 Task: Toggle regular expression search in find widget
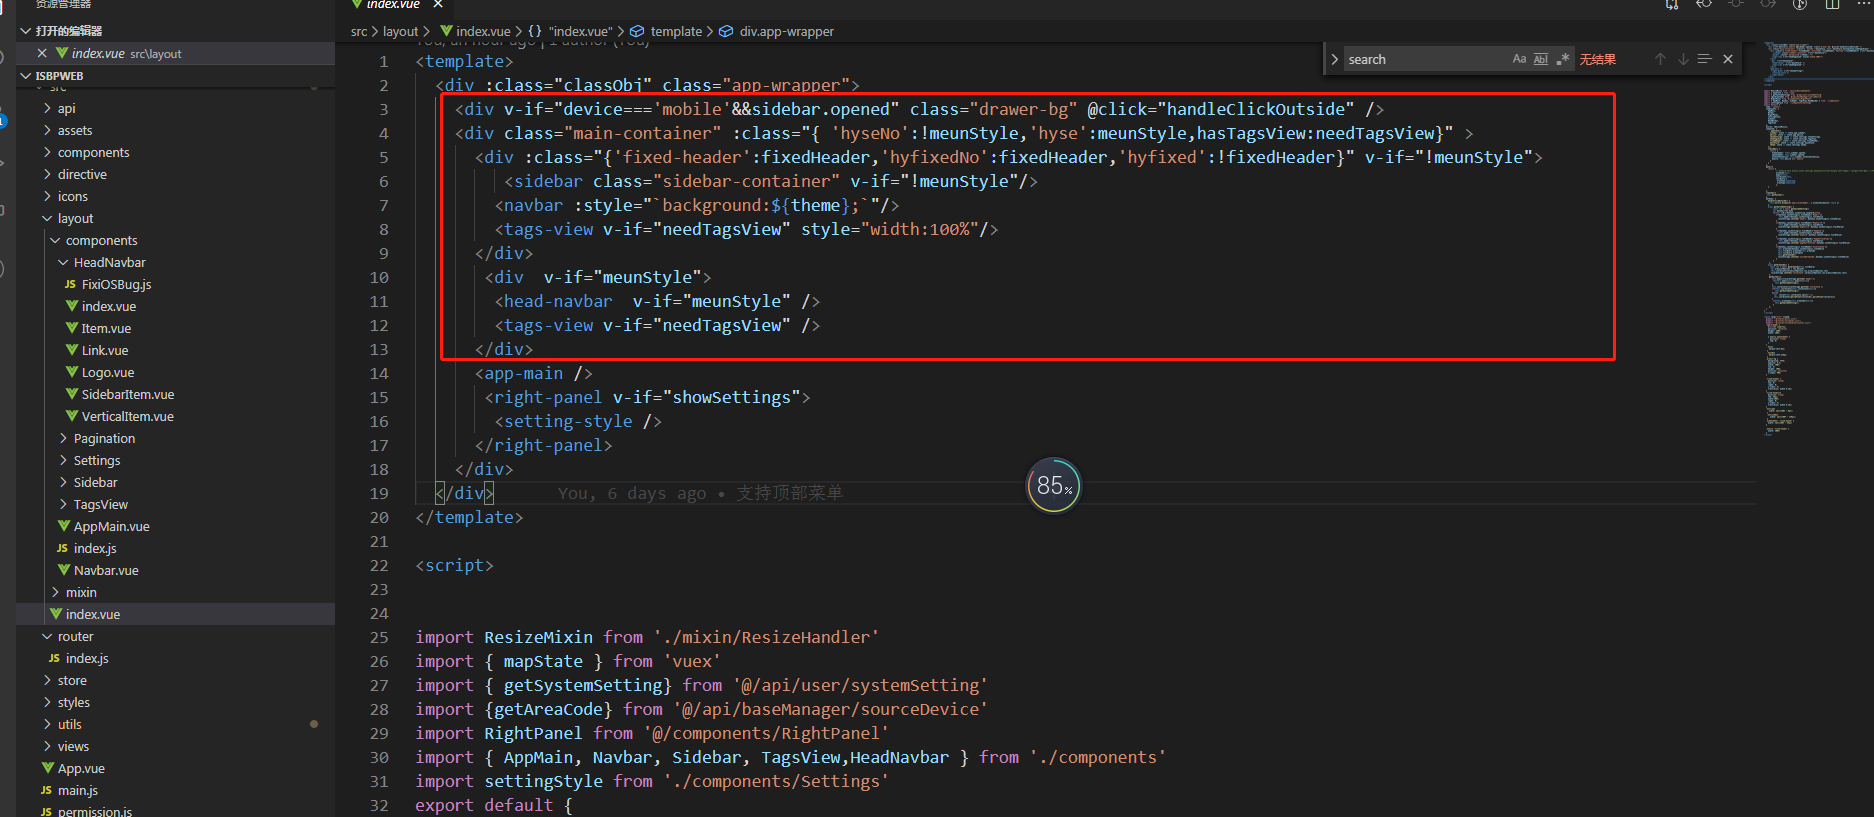pyautogui.click(x=1563, y=59)
